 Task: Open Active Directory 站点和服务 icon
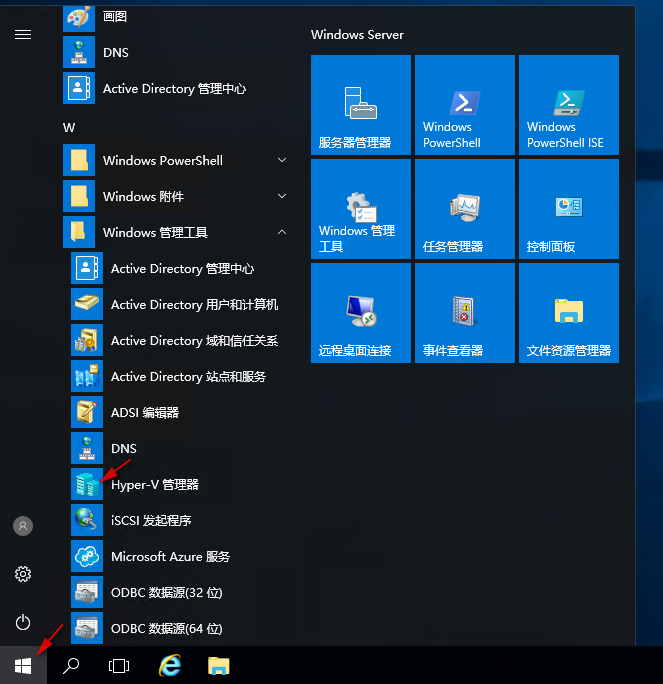tap(87, 376)
